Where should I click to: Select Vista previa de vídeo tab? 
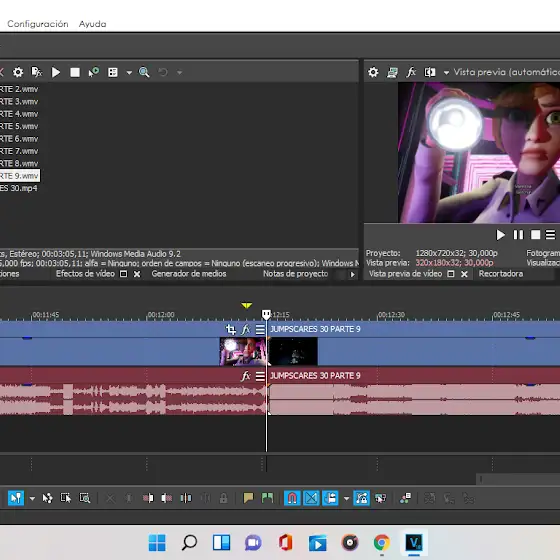point(405,274)
